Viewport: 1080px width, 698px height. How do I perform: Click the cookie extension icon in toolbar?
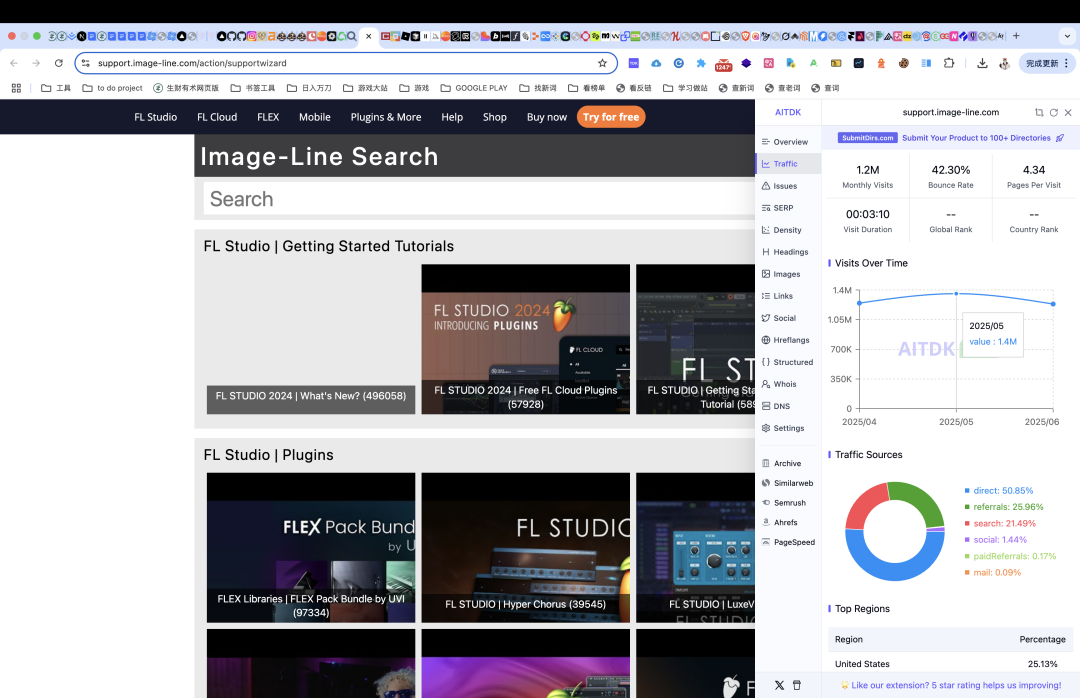tap(903, 63)
